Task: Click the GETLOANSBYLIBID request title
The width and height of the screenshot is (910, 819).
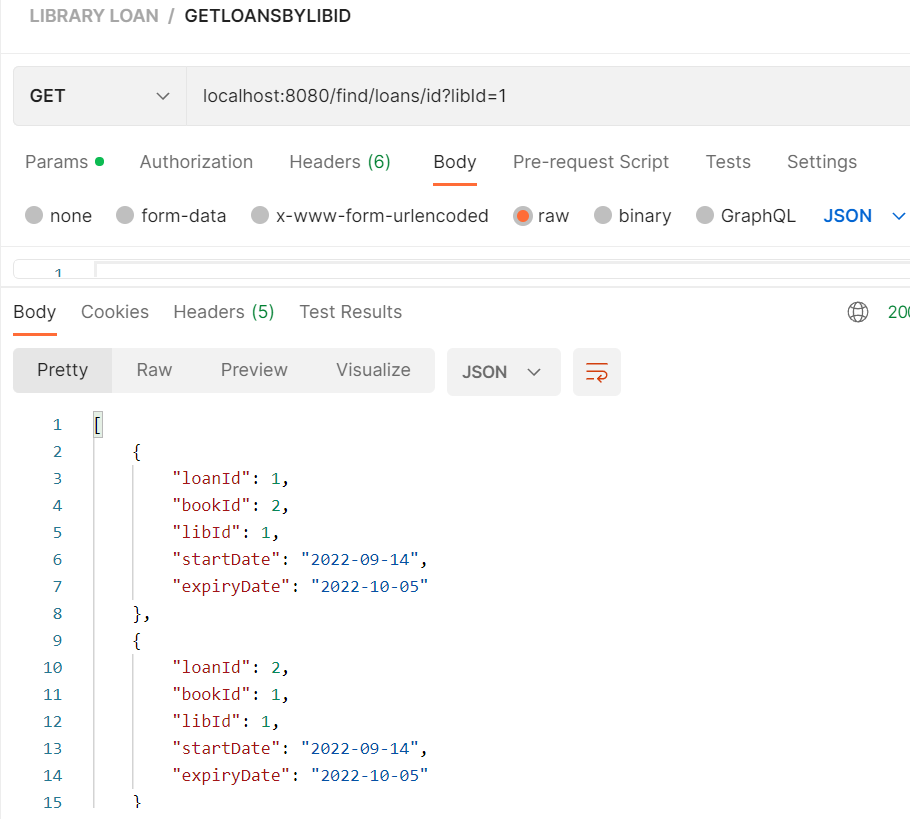Action: tap(268, 16)
